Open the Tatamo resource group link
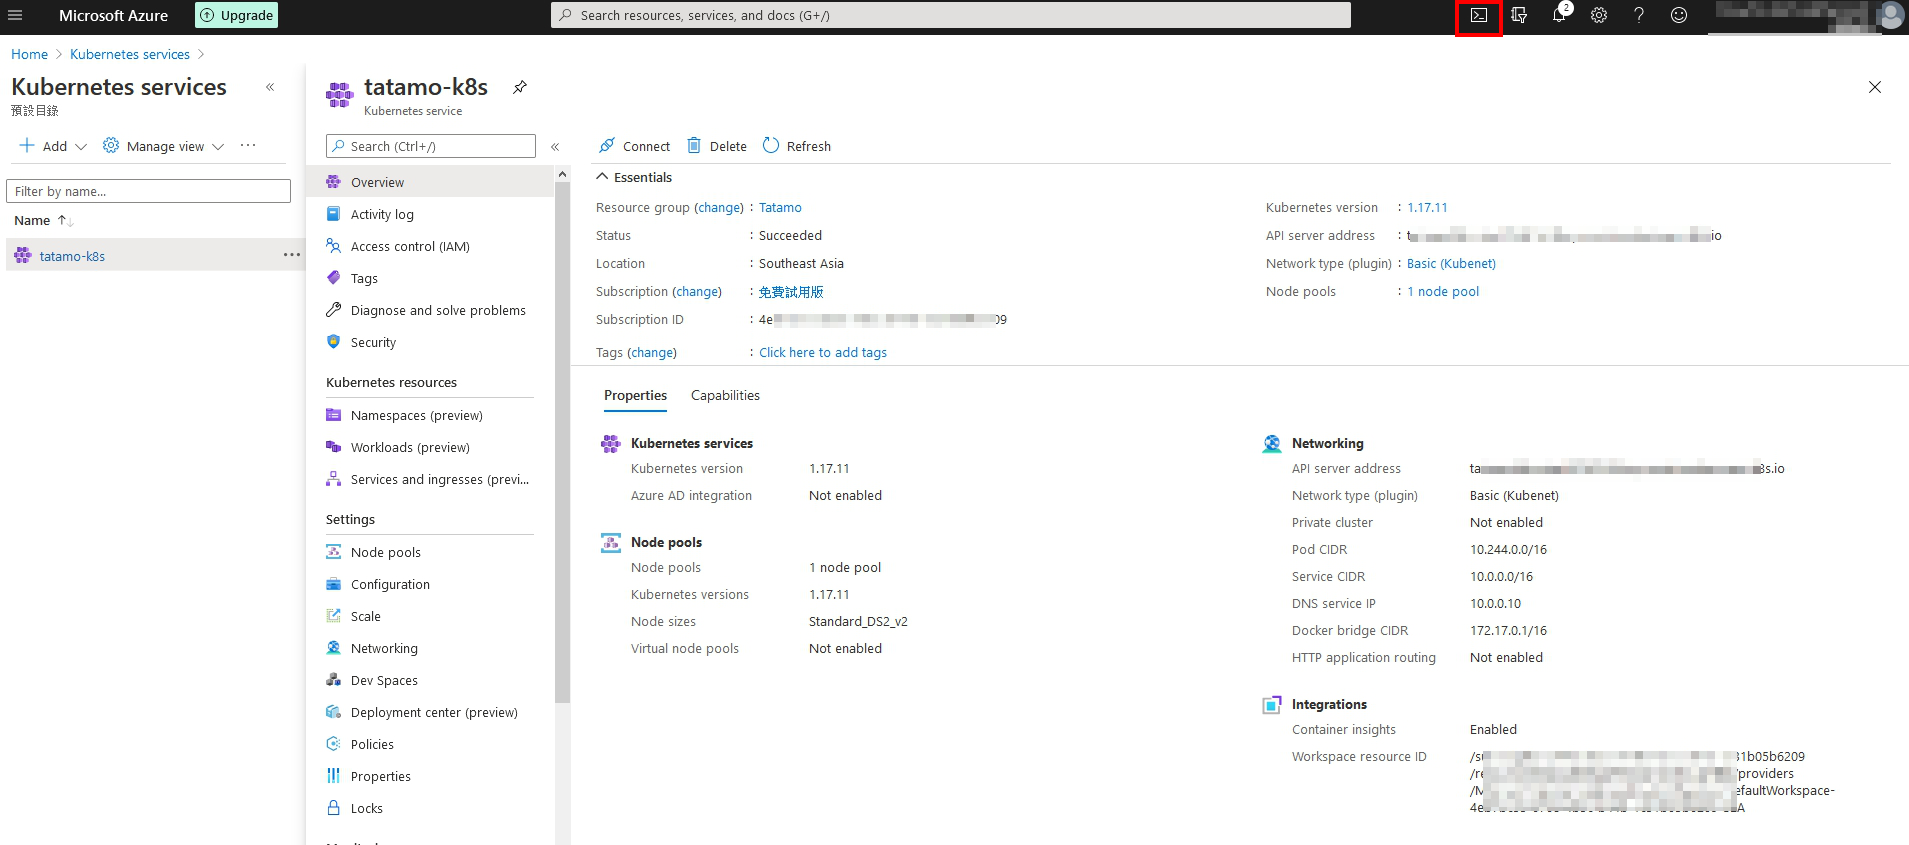Image resolution: width=1909 pixels, height=845 pixels. pos(780,207)
